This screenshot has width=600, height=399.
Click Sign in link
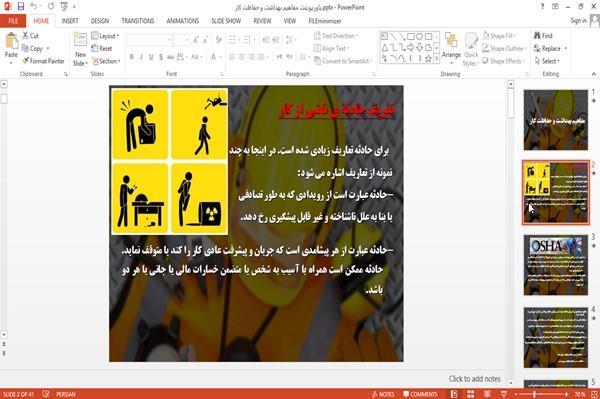coord(578,21)
